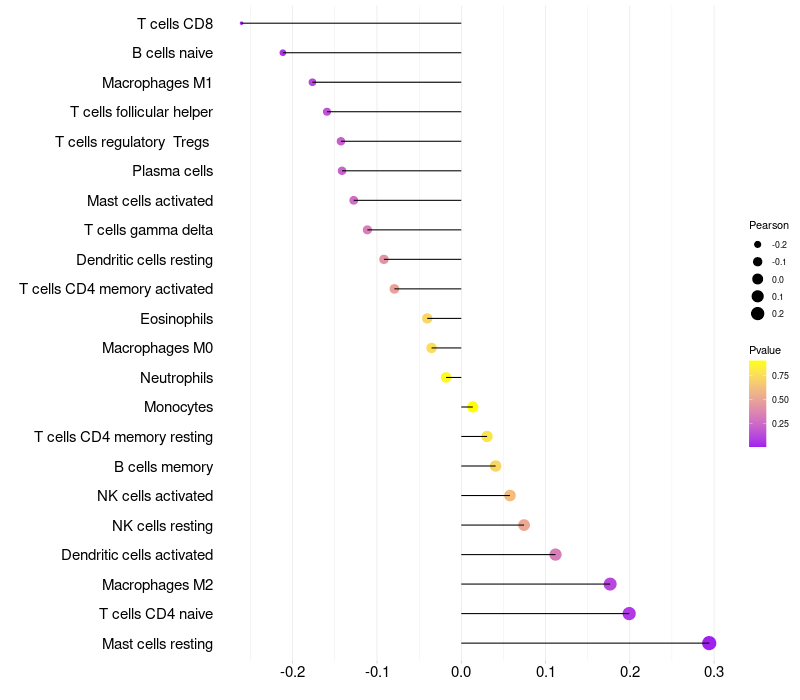This screenshot has height=700, width=800.
Task: Select the yellow Neutrophils dot
Action: pyautogui.click(x=446, y=378)
